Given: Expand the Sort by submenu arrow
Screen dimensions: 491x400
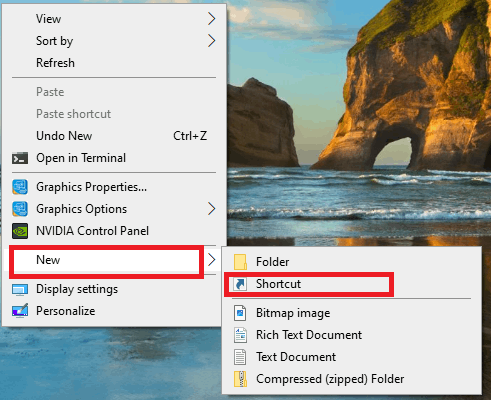Looking at the screenshot, I should coord(212,41).
